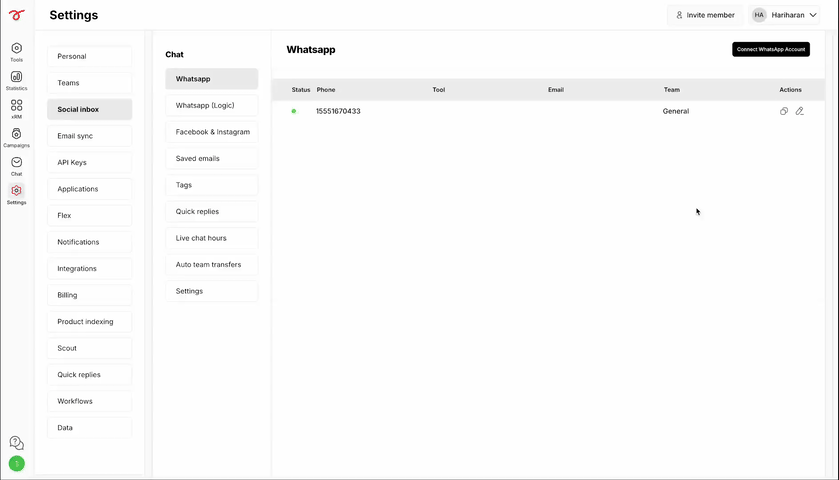Click the Settings page title

(74, 15)
